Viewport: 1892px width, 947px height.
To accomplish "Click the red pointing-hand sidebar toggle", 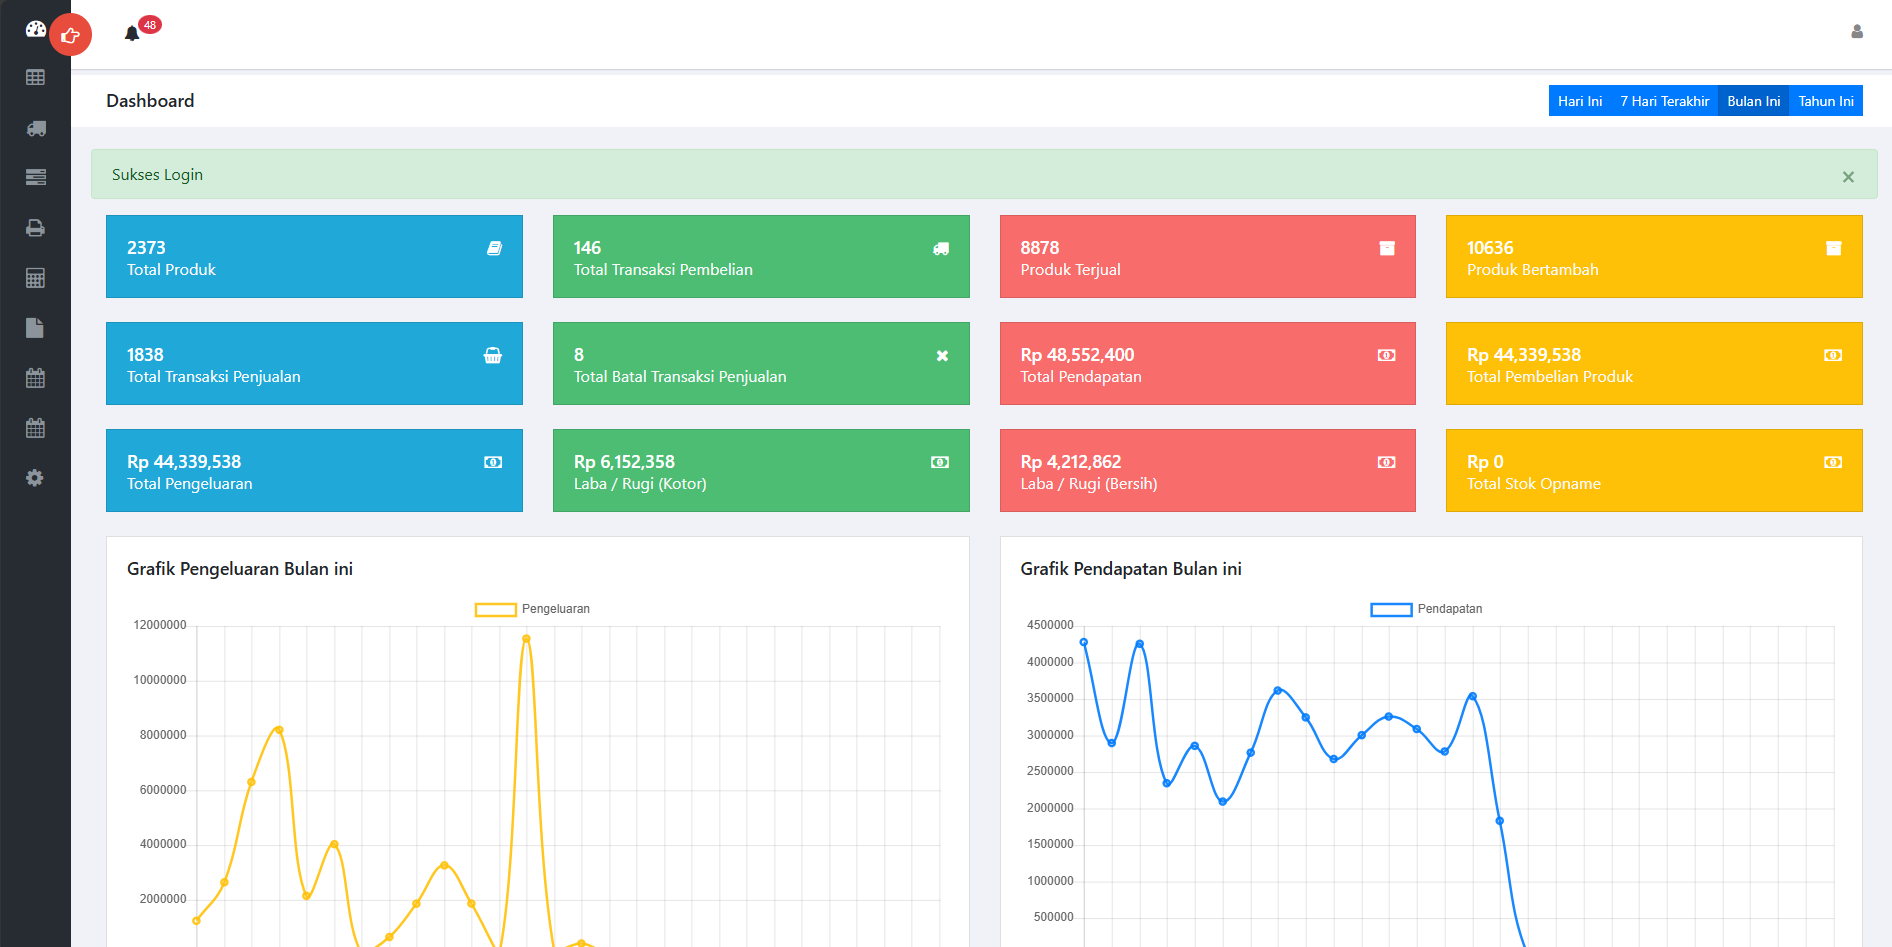I will click(x=70, y=36).
